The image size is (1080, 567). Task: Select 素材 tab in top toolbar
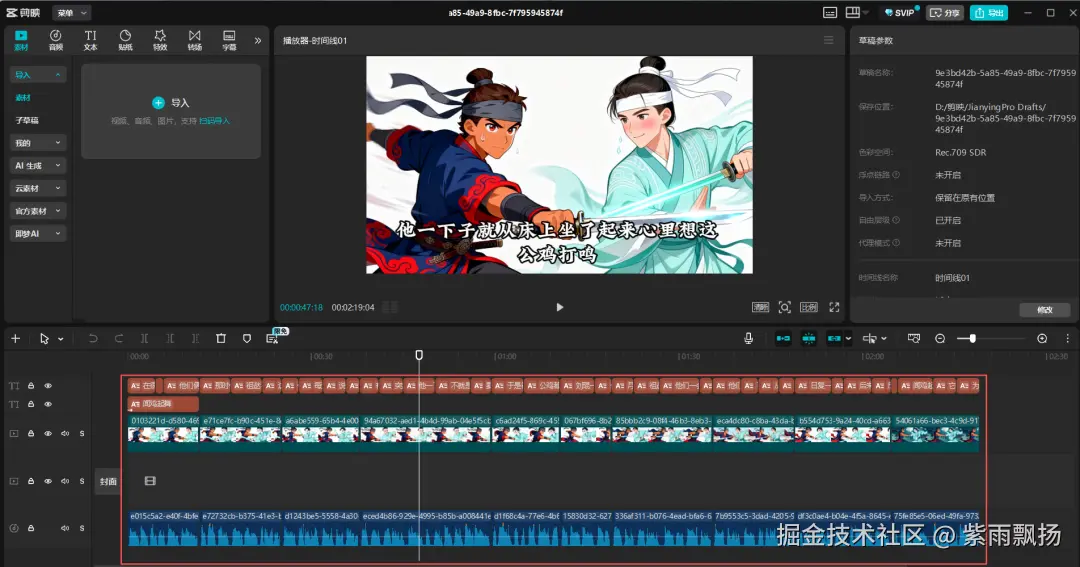21,40
